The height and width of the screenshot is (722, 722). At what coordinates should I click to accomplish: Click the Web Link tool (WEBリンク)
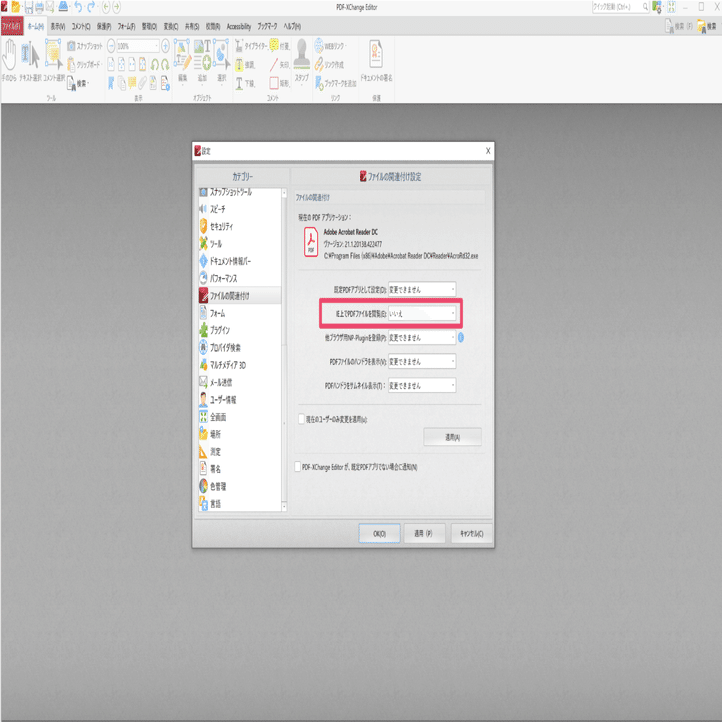331,46
